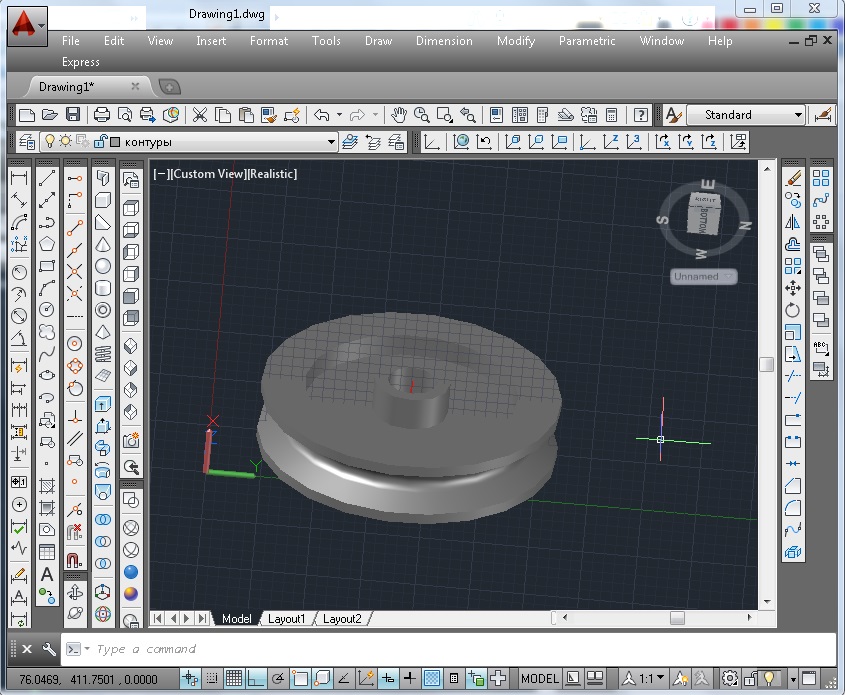The height and width of the screenshot is (695, 845).
Task: Click ViewCube BOTTOM face
Action: (x=704, y=220)
